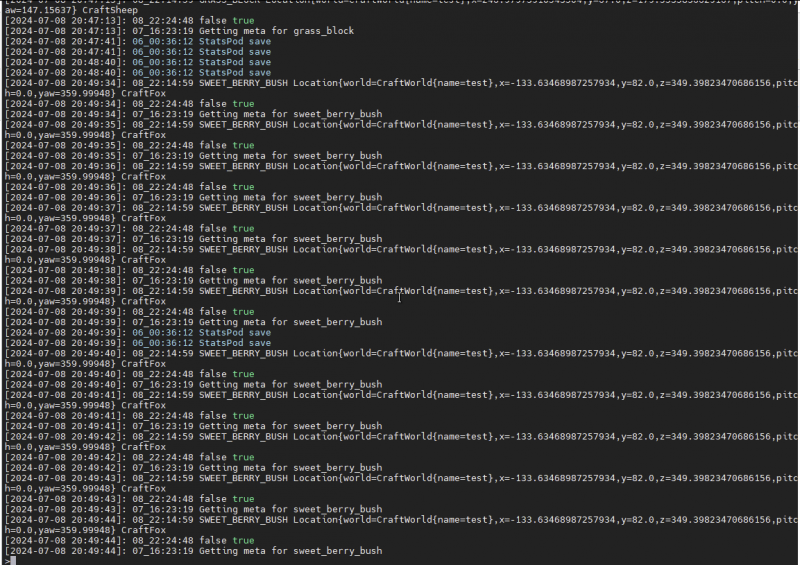Click 20:49:40 'Getting meta for sweet_berry_bush' line
Image resolution: width=800 pixels, height=565 pixels.
[x=193, y=385]
